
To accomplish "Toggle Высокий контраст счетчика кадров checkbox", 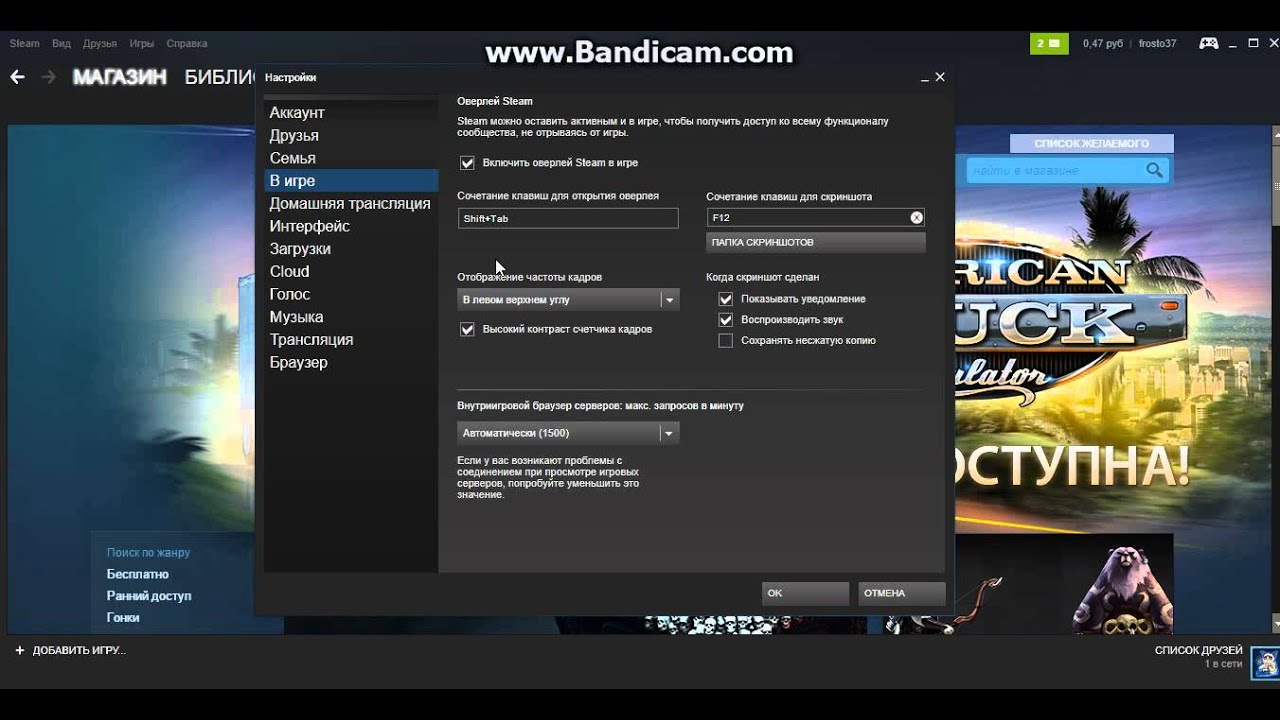I will pos(467,329).
